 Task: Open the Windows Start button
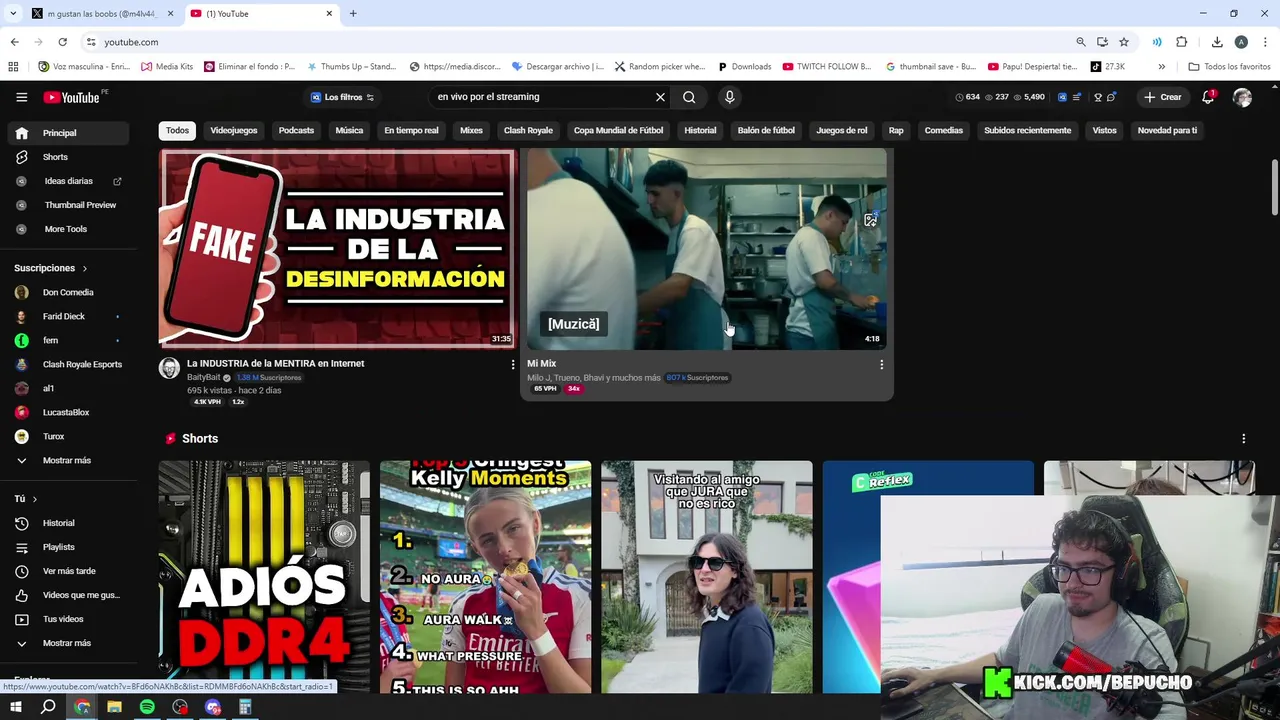pyautogui.click(x=15, y=707)
